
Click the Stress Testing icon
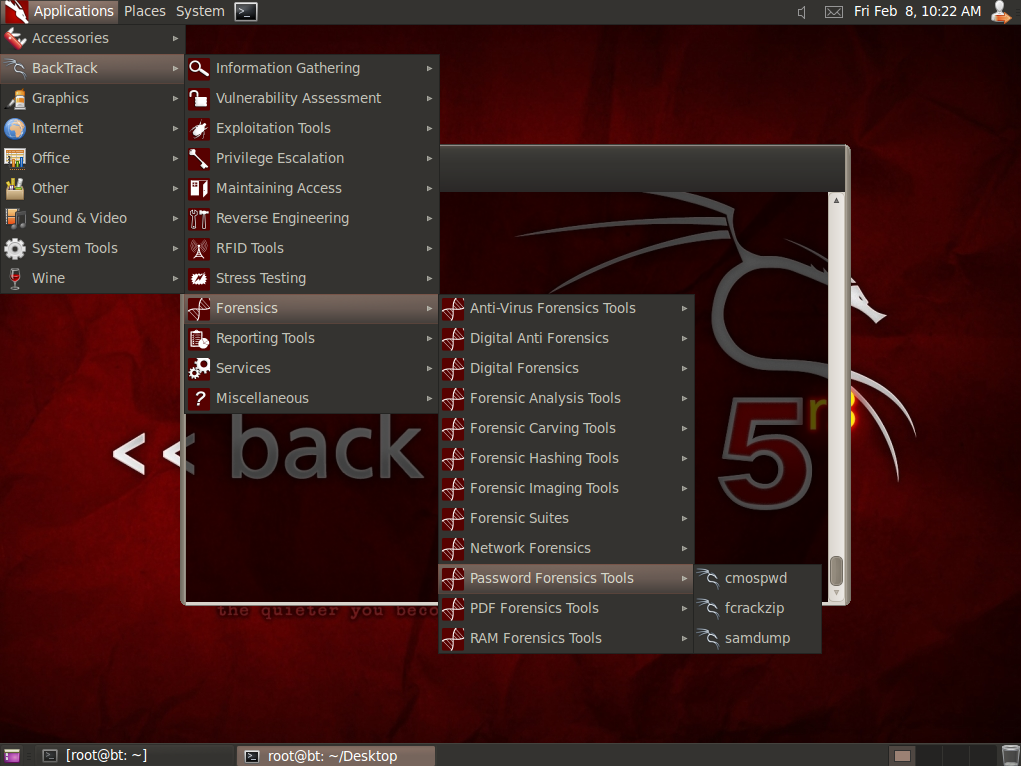click(x=199, y=278)
